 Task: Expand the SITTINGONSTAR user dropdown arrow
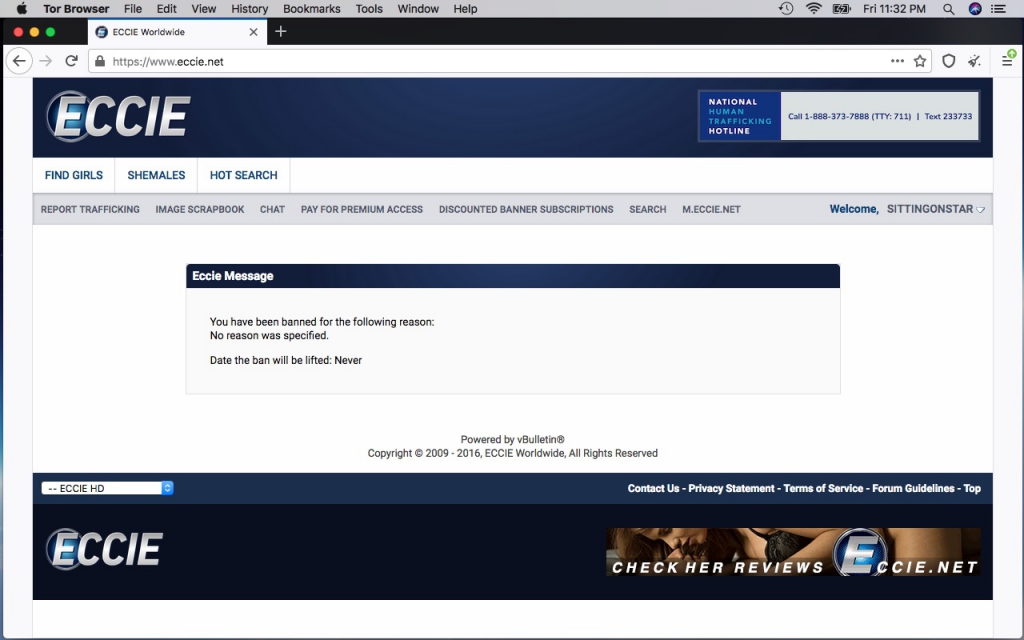click(980, 210)
